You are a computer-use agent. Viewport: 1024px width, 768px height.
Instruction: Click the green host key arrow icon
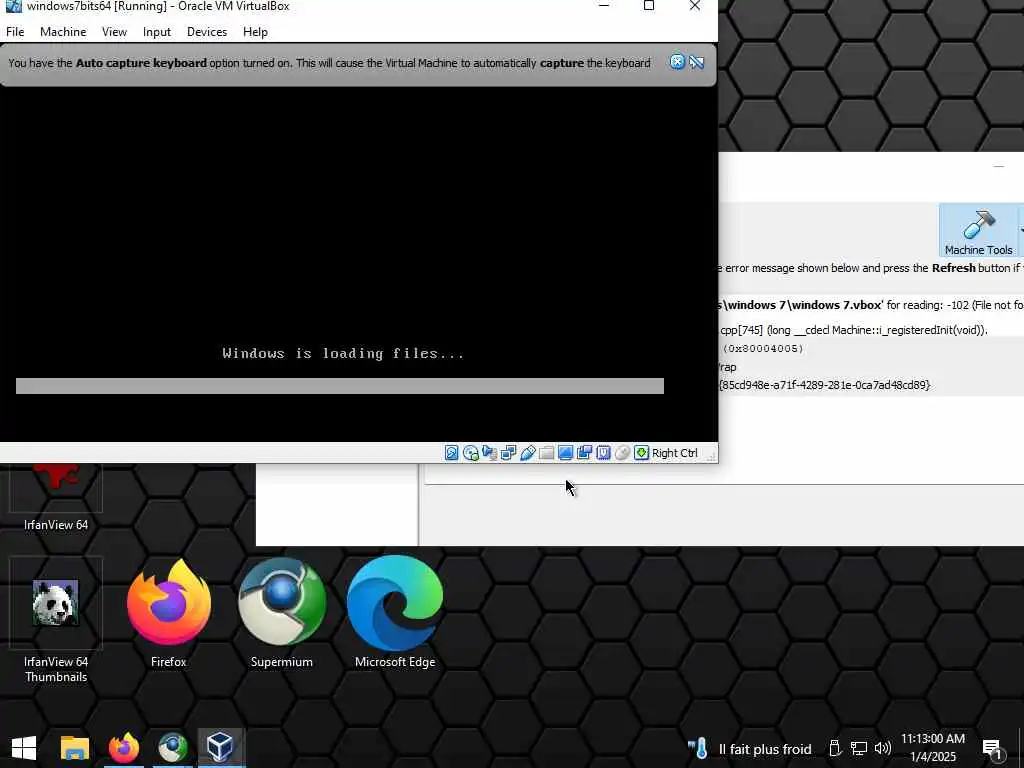(x=641, y=453)
